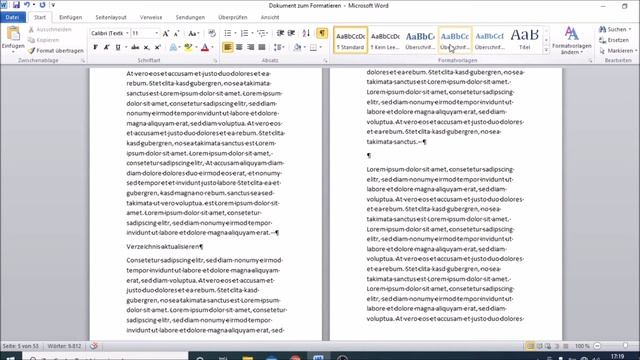This screenshot has width=640, height=360.
Task: Apply red font color
Action: tap(205, 47)
